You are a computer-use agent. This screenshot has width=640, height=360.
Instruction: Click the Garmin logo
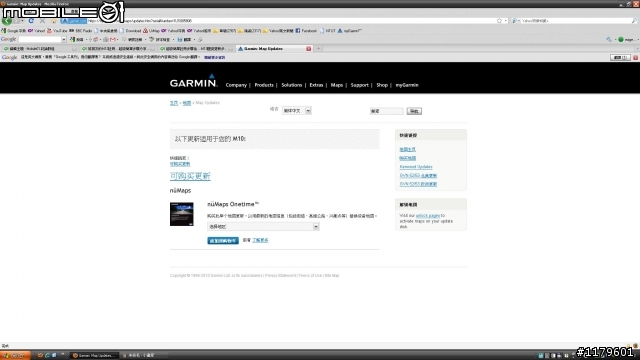[x=193, y=81]
